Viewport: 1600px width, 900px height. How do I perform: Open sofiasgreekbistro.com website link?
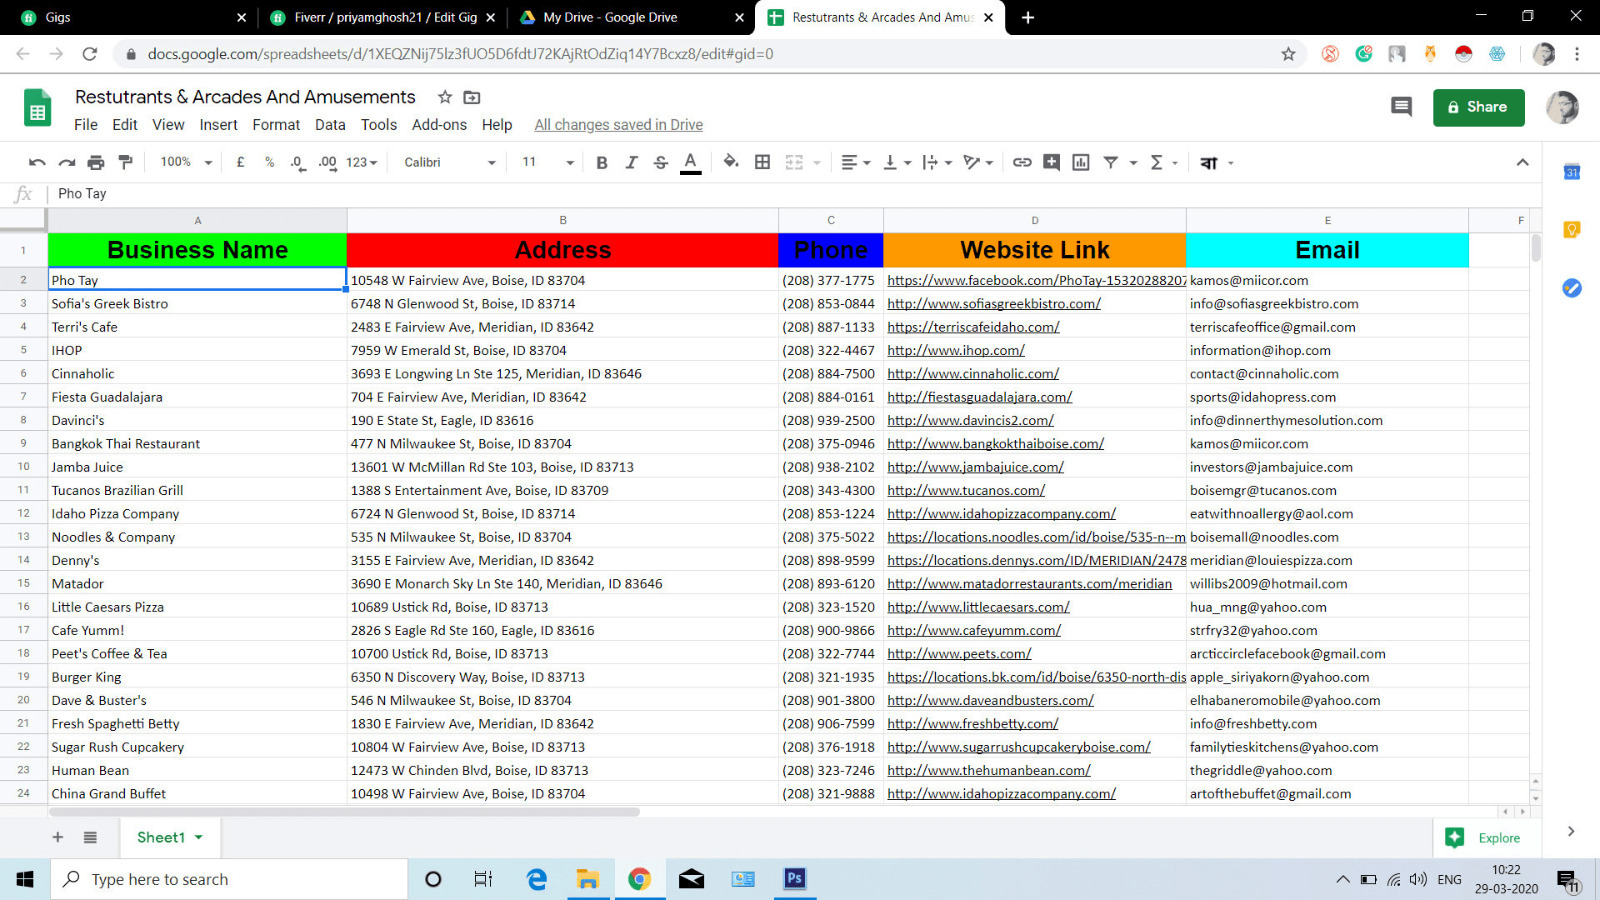point(994,304)
